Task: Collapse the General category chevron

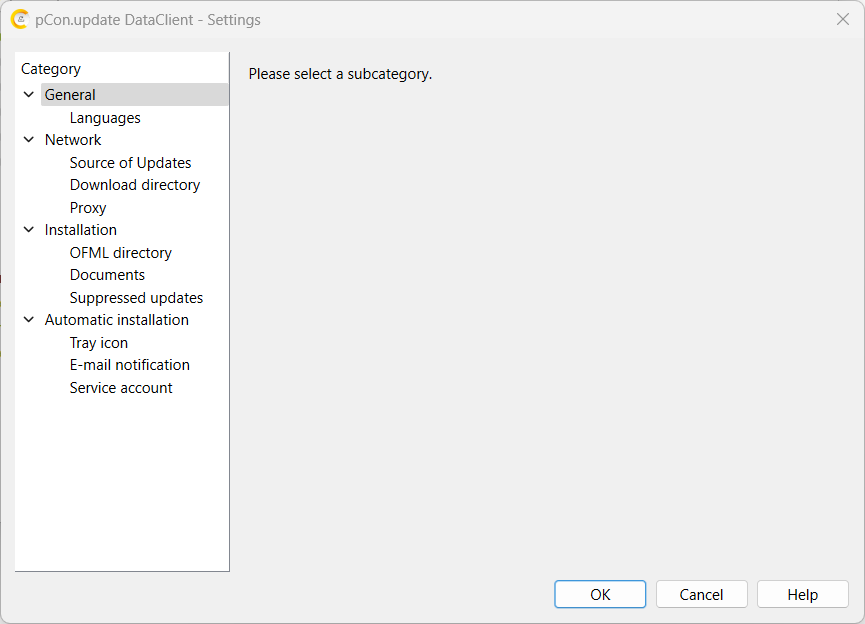Action: click(x=29, y=95)
